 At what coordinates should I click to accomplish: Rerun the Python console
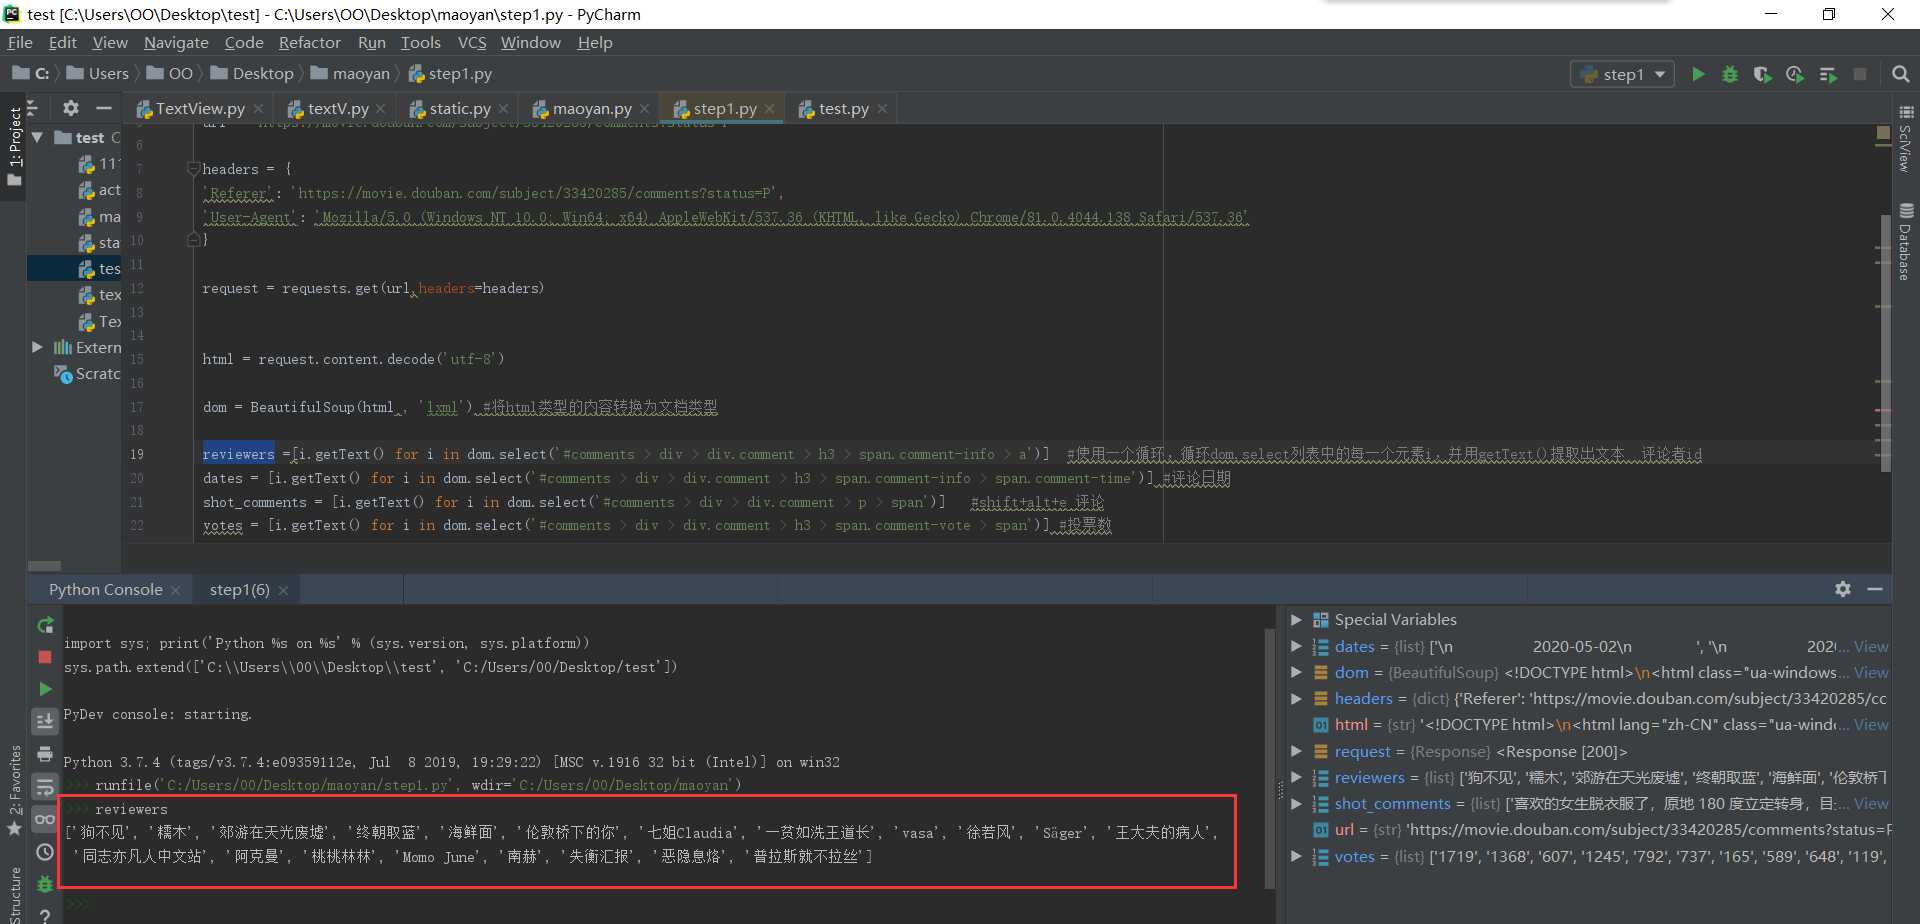(45, 625)
